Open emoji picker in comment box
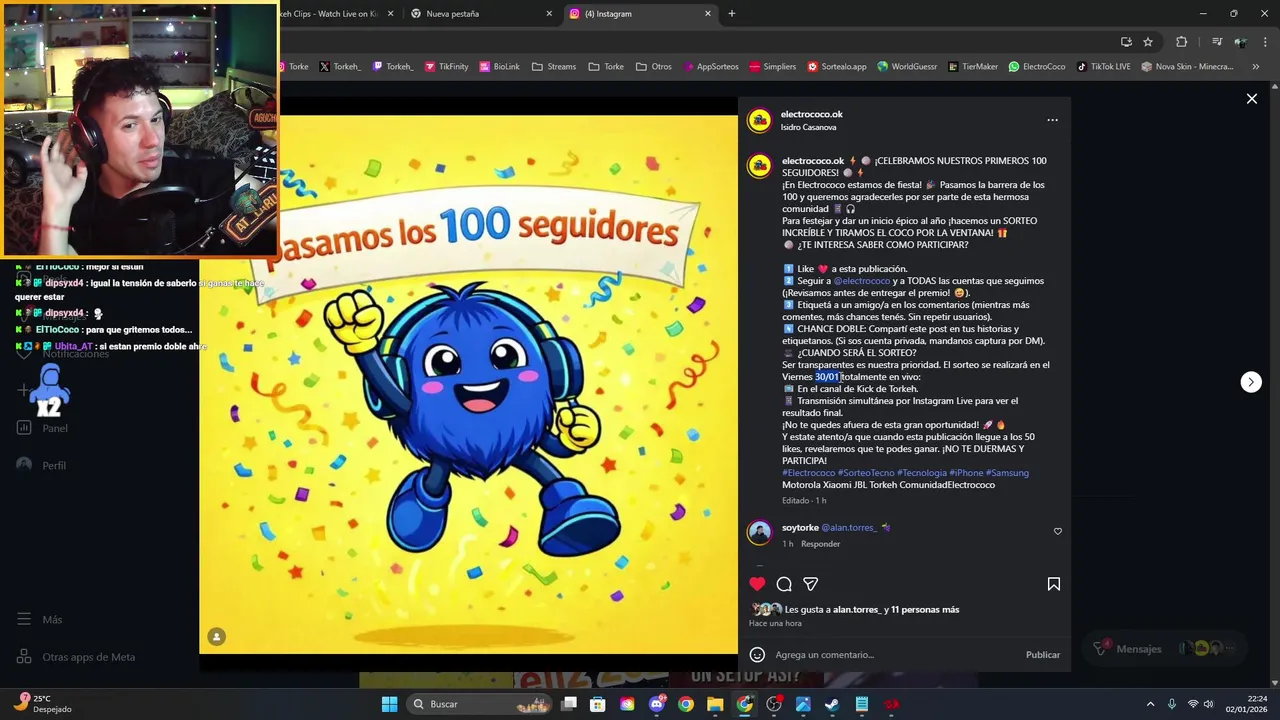 (757, 654)
